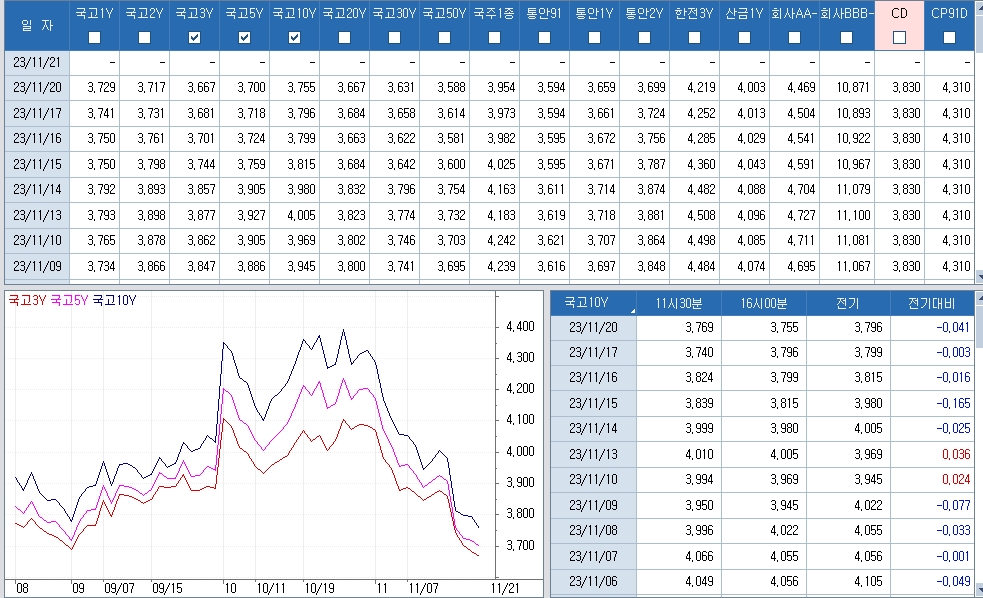Viewport: 983px width, 598px height.
Task: Enable the CD column checkbox
Action: click(899, 37)
